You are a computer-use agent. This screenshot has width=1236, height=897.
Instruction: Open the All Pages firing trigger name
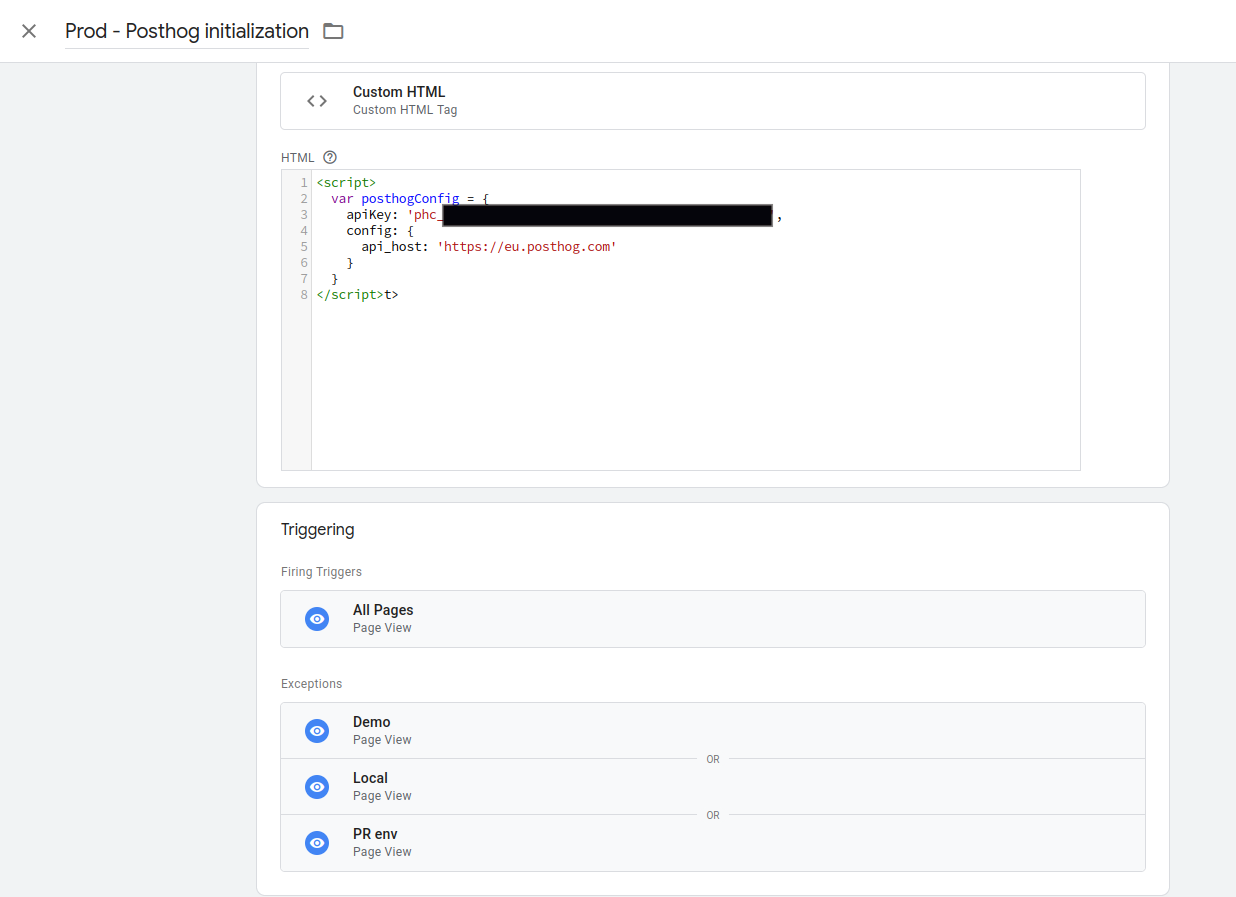(383, 610)
